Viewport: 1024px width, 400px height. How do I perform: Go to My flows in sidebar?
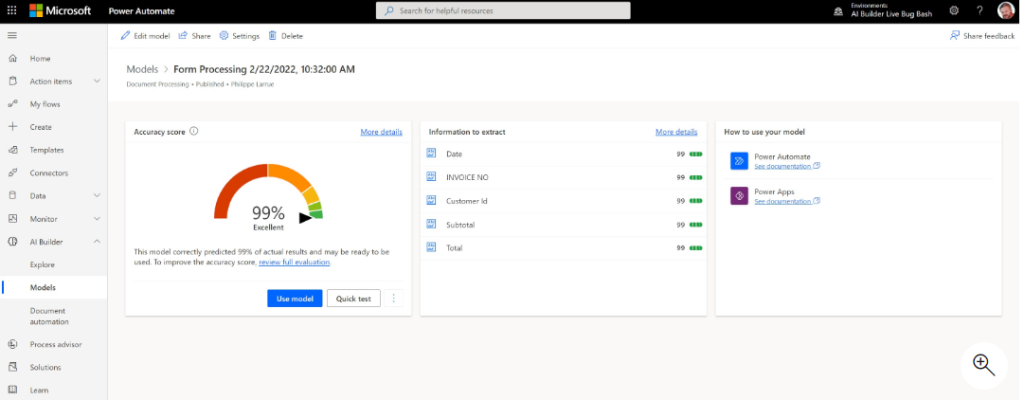(44, 104)
